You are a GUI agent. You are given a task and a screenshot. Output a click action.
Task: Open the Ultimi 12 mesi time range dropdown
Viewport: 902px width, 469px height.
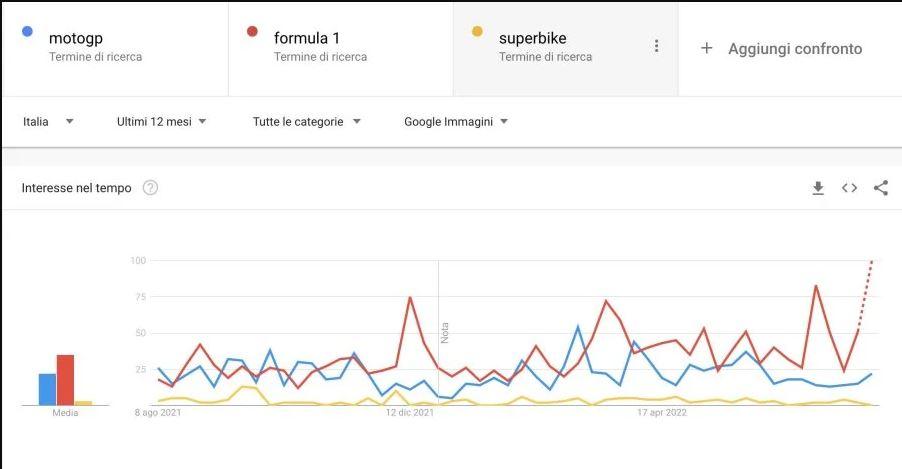[162, 121]
